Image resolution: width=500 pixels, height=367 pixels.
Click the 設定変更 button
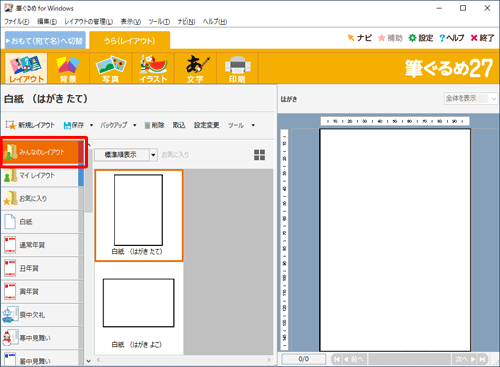207,125
